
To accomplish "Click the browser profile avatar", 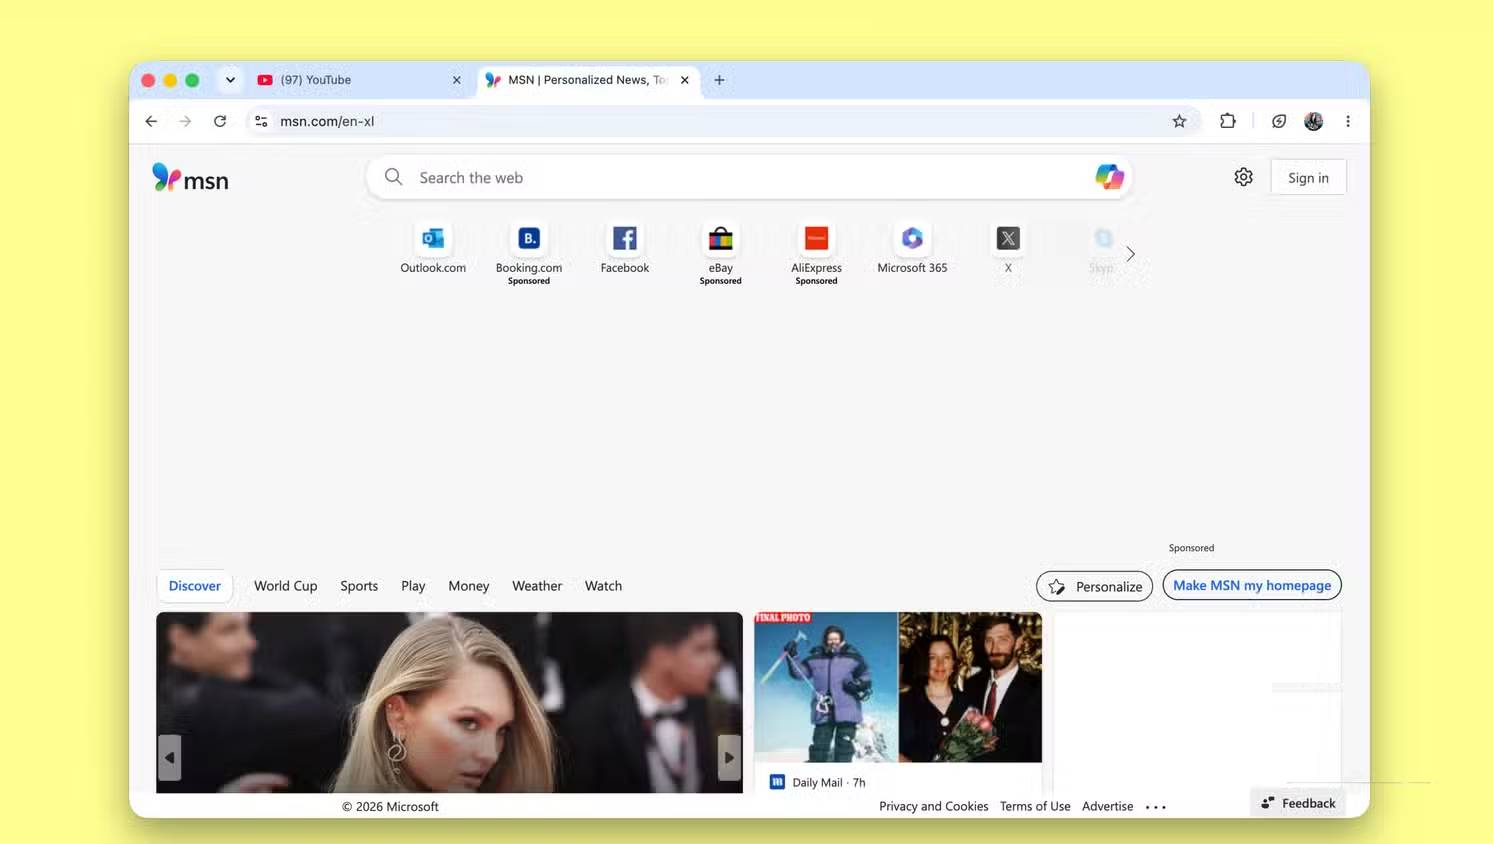I will [x=1313, y=121].
